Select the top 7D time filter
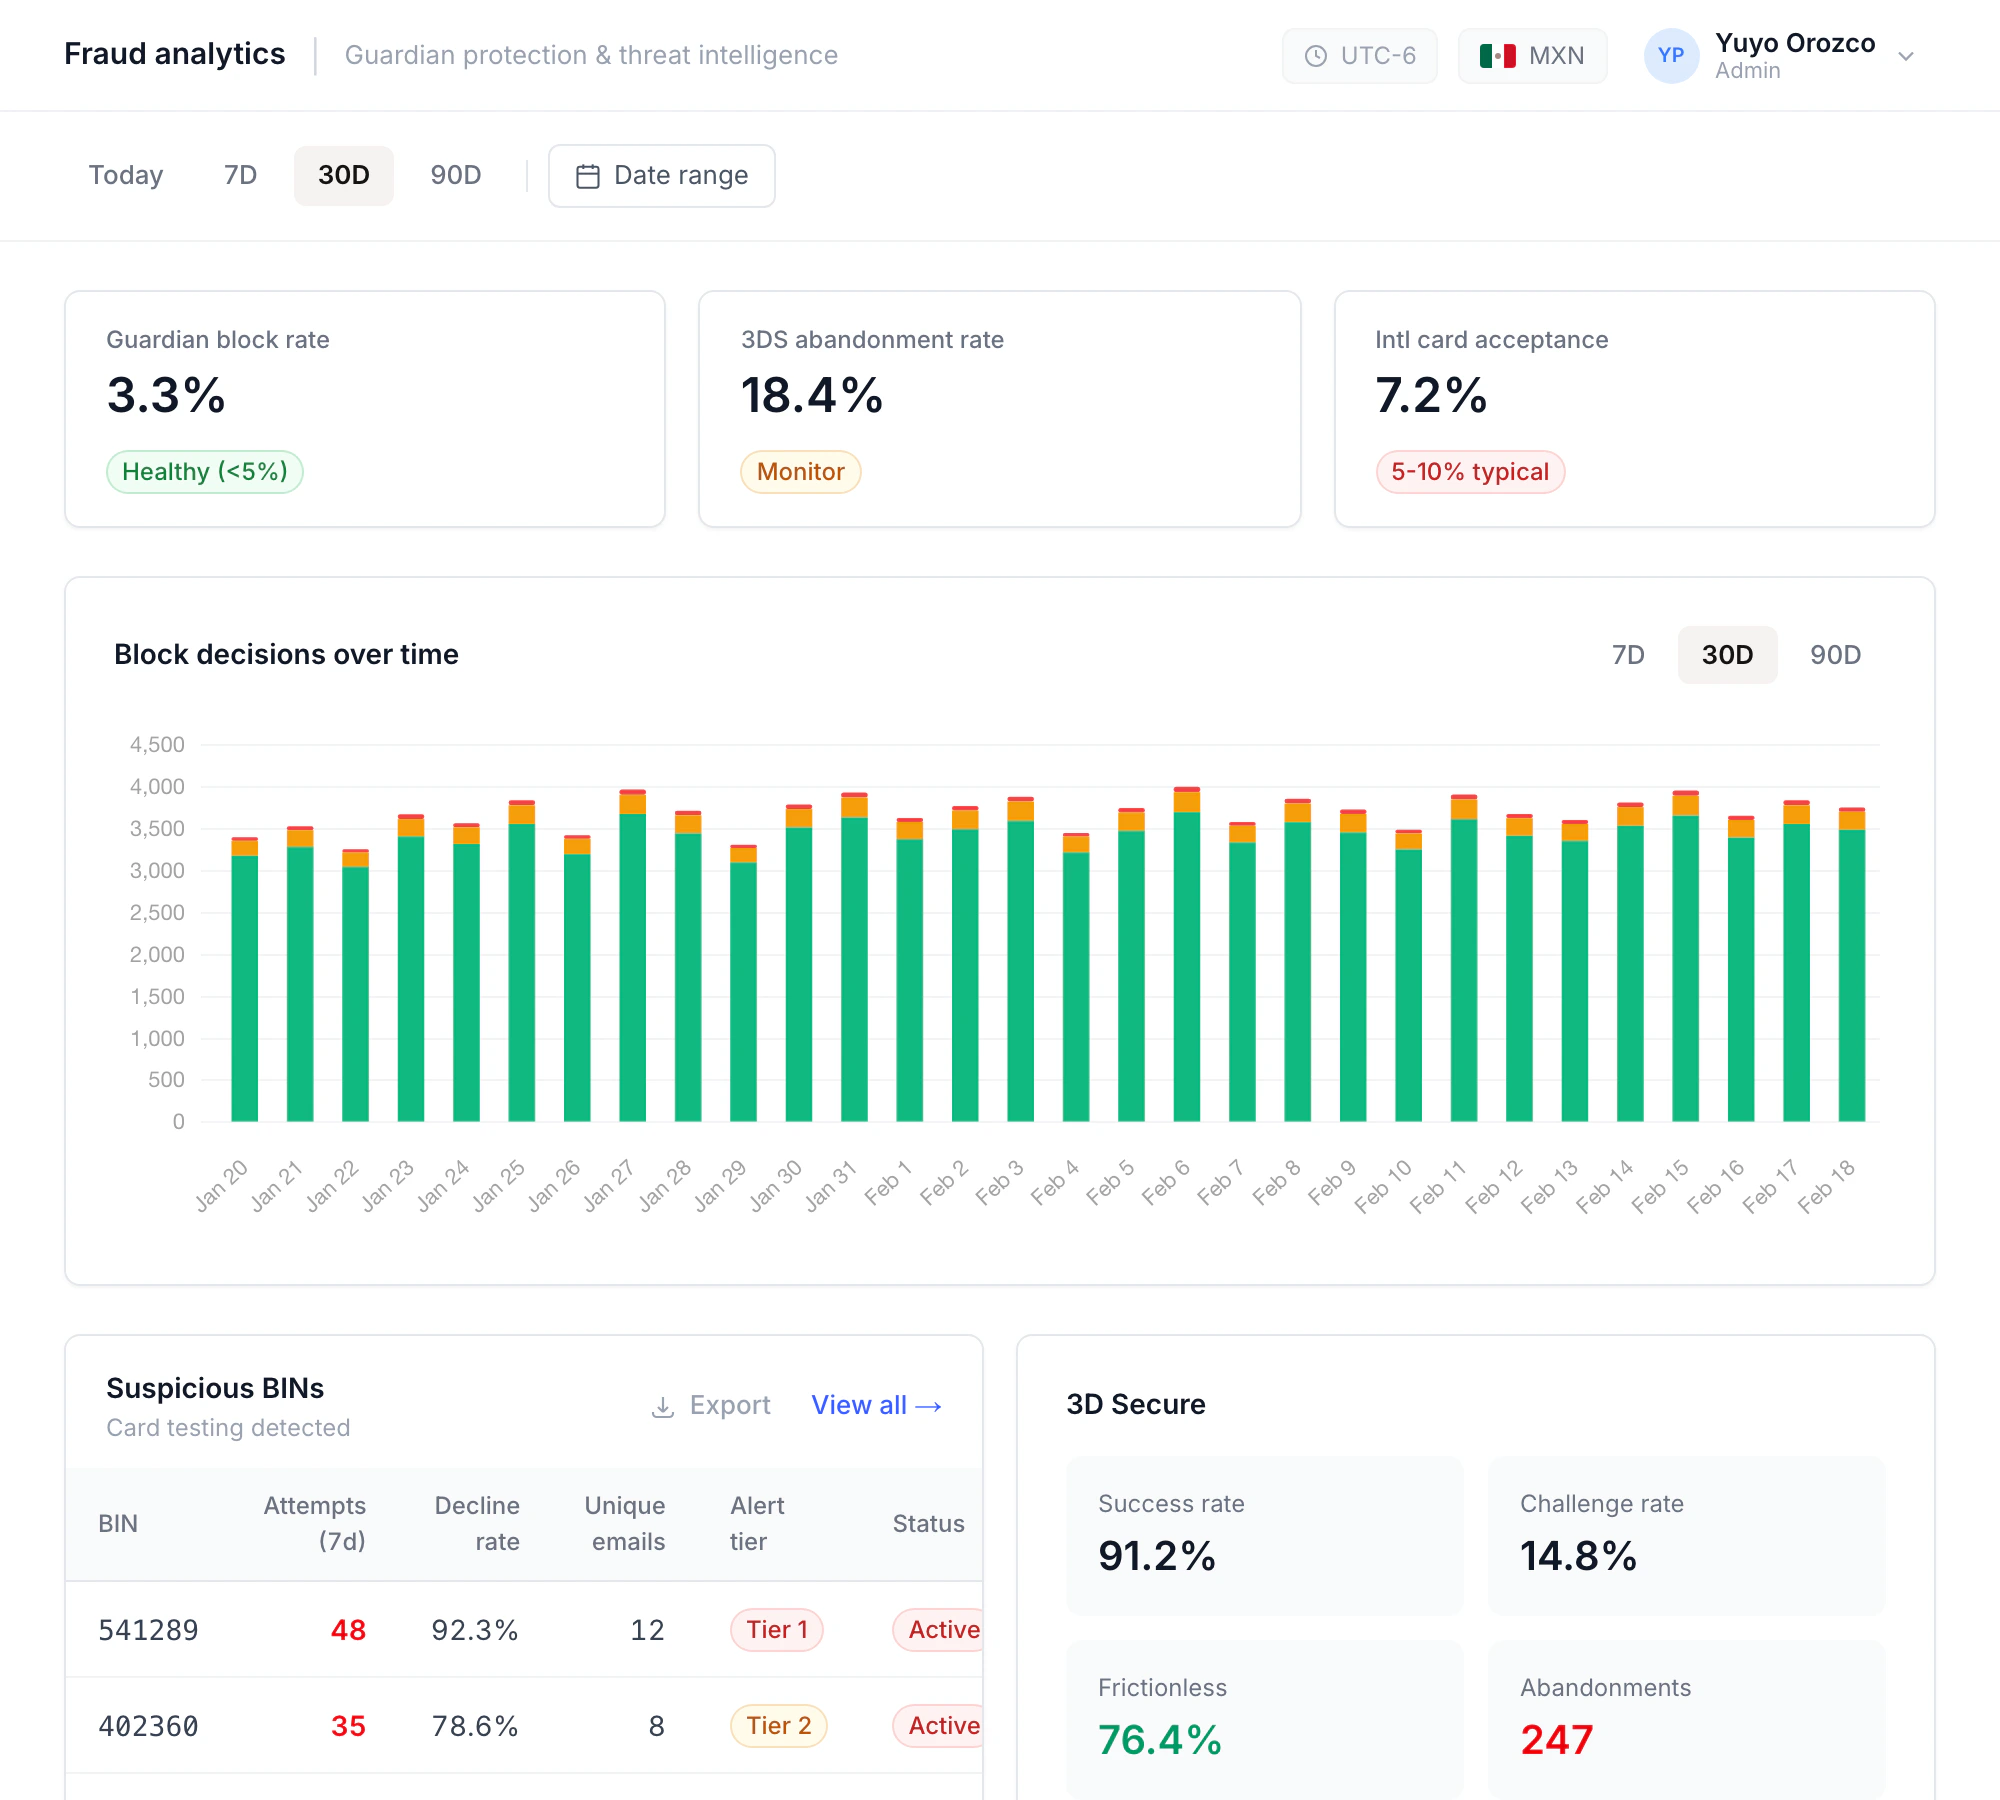The width and height of the screenshot is (2000, 1800). [x=240, y=176]
